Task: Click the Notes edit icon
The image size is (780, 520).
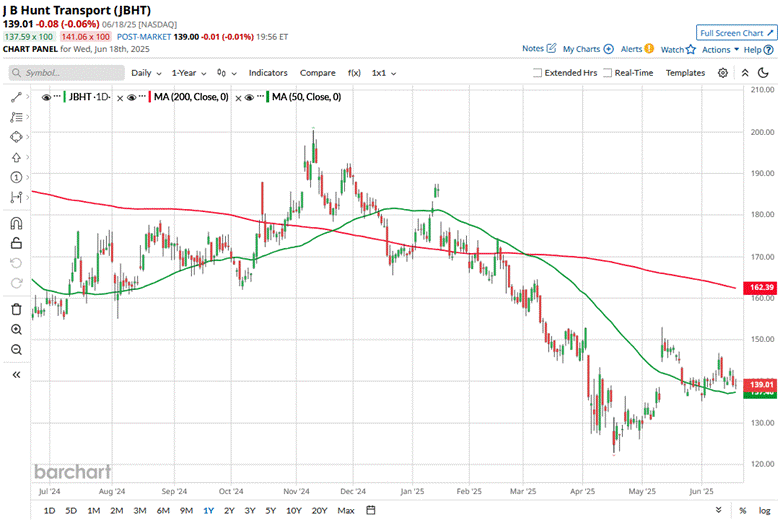Action: point(551,48)
